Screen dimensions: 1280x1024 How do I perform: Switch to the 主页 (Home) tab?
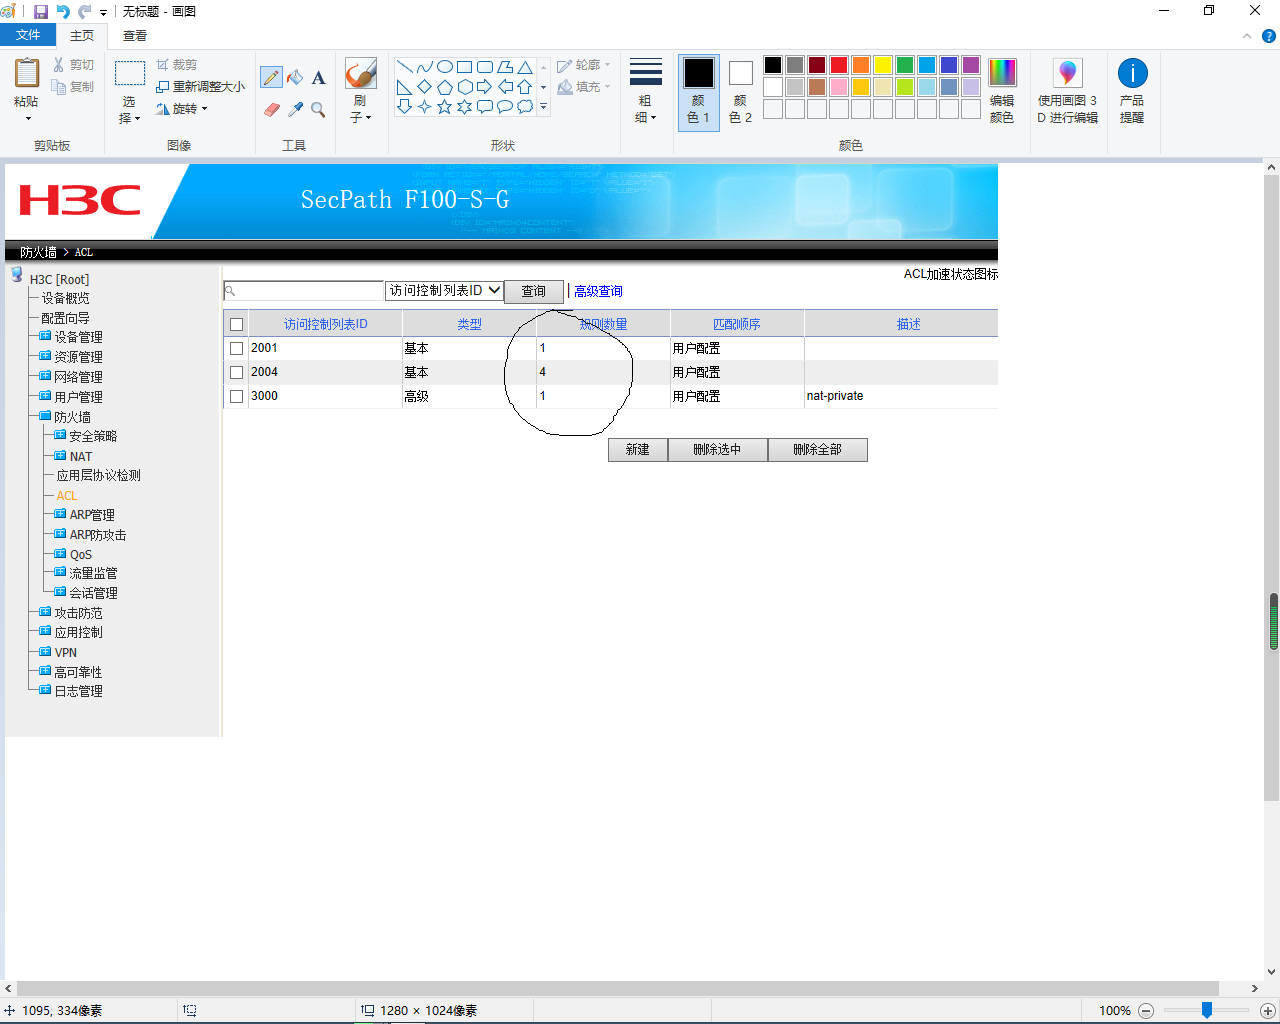[82, 35]
